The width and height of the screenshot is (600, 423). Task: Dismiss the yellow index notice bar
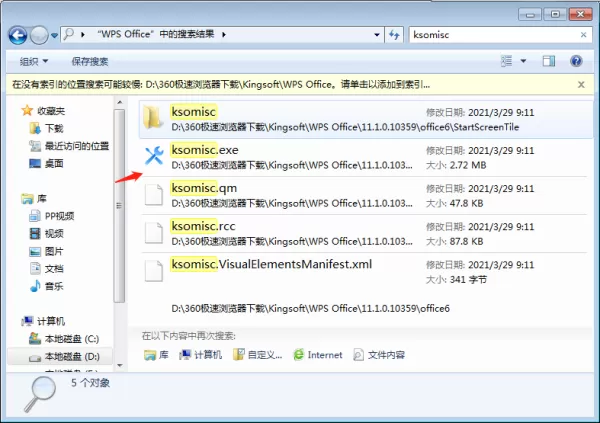tap(581, 85)
